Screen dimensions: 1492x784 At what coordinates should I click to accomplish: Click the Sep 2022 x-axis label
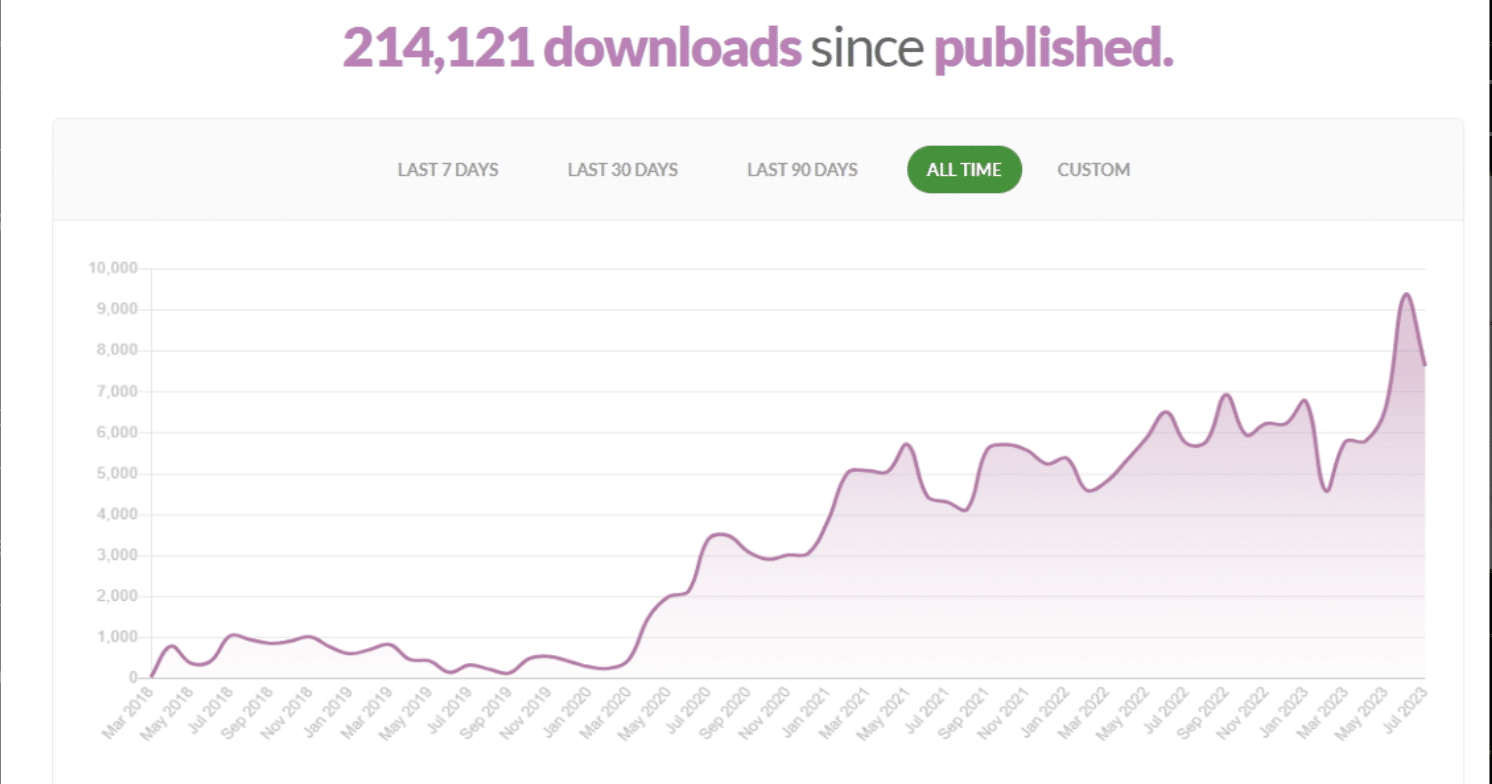coord(1201,712)
